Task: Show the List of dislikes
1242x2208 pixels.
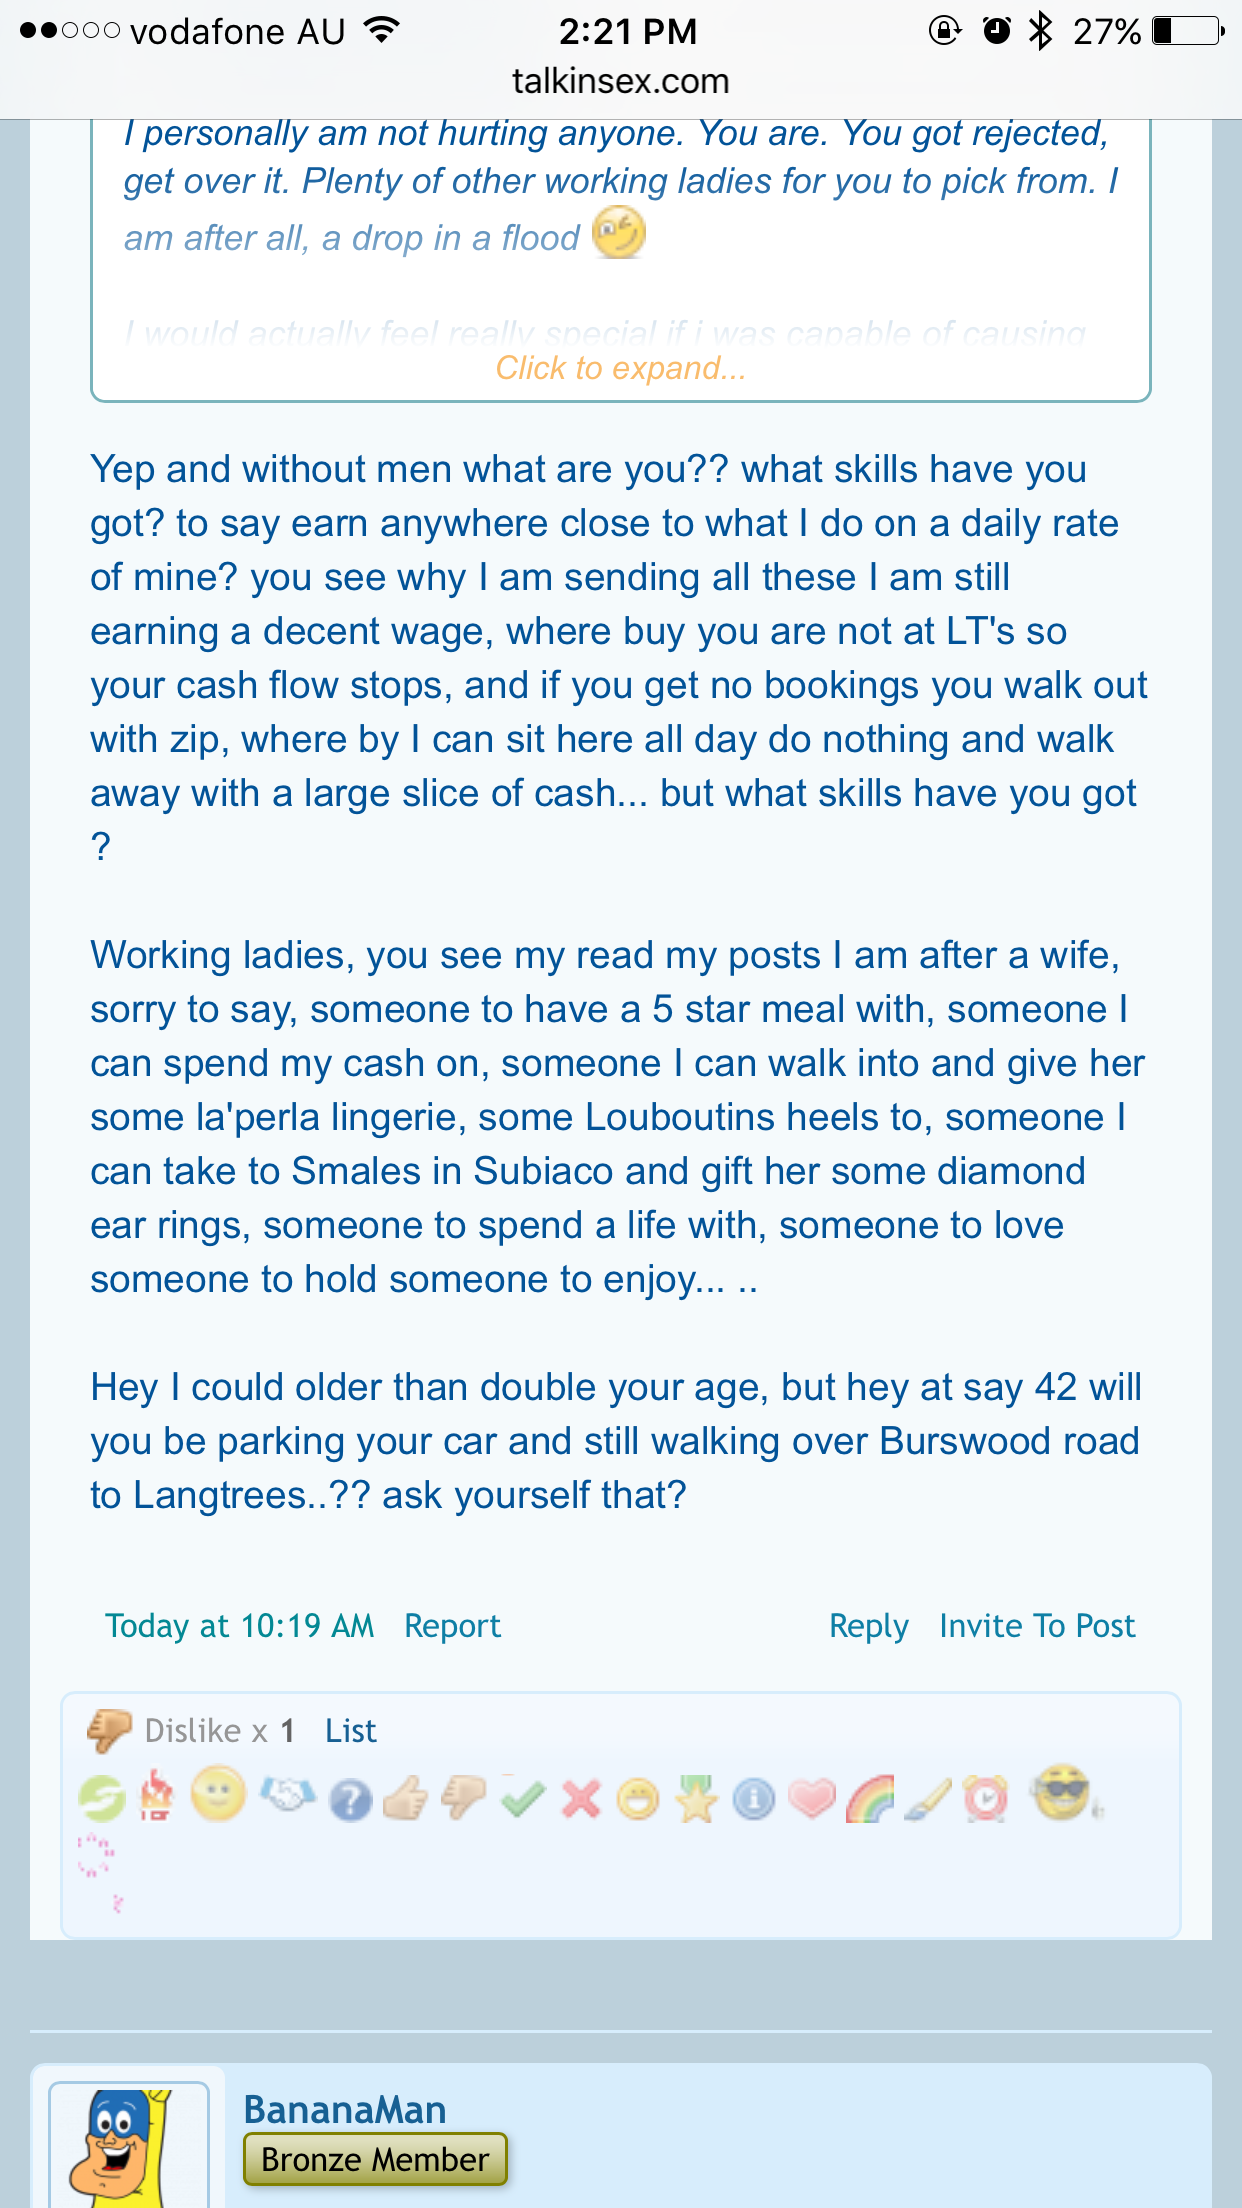Action: 351,1731
